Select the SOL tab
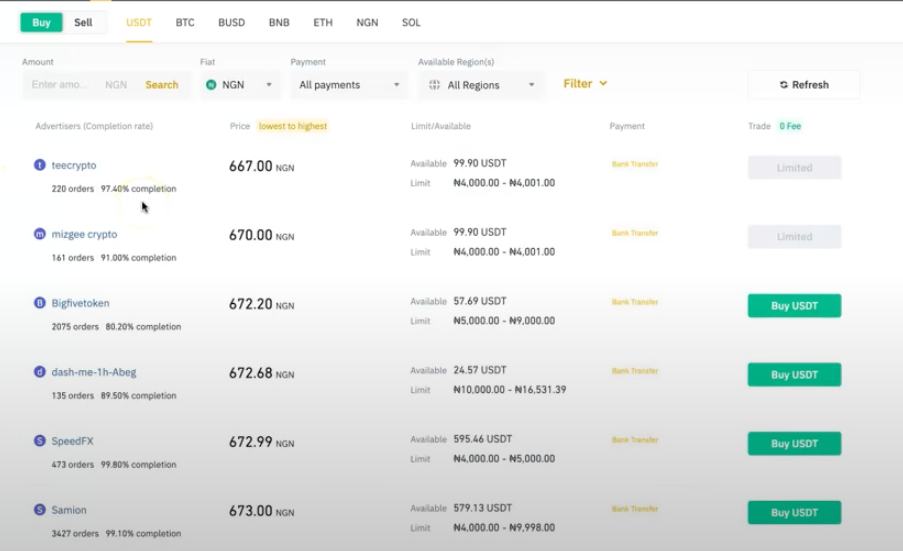 tap(411, 22)
